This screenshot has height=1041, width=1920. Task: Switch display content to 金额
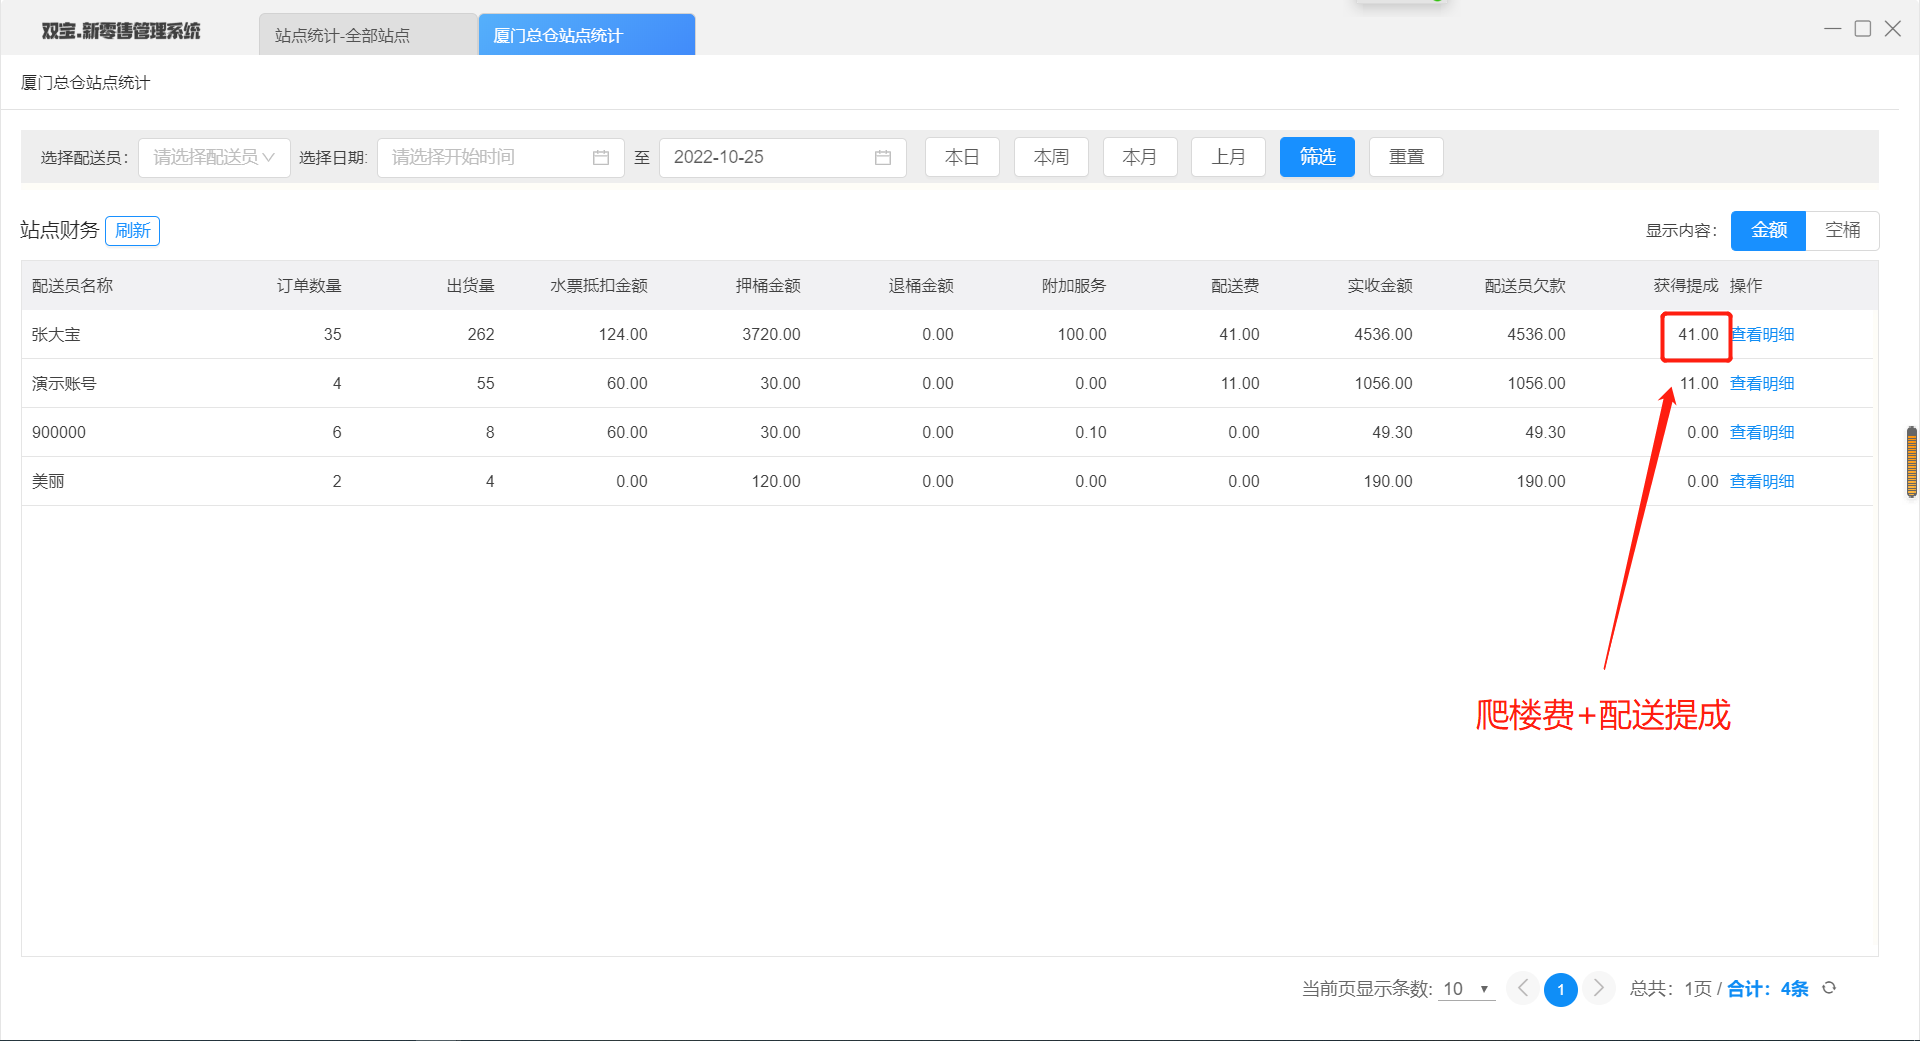(1768, 230)
